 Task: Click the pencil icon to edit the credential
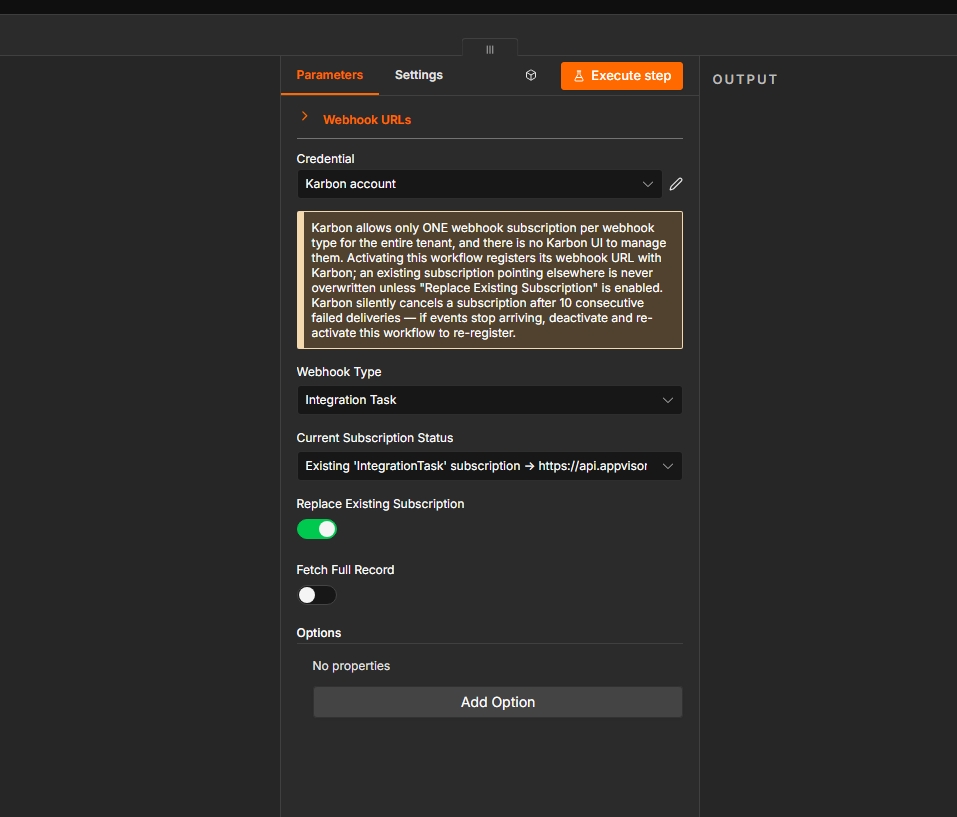point(676,184)
